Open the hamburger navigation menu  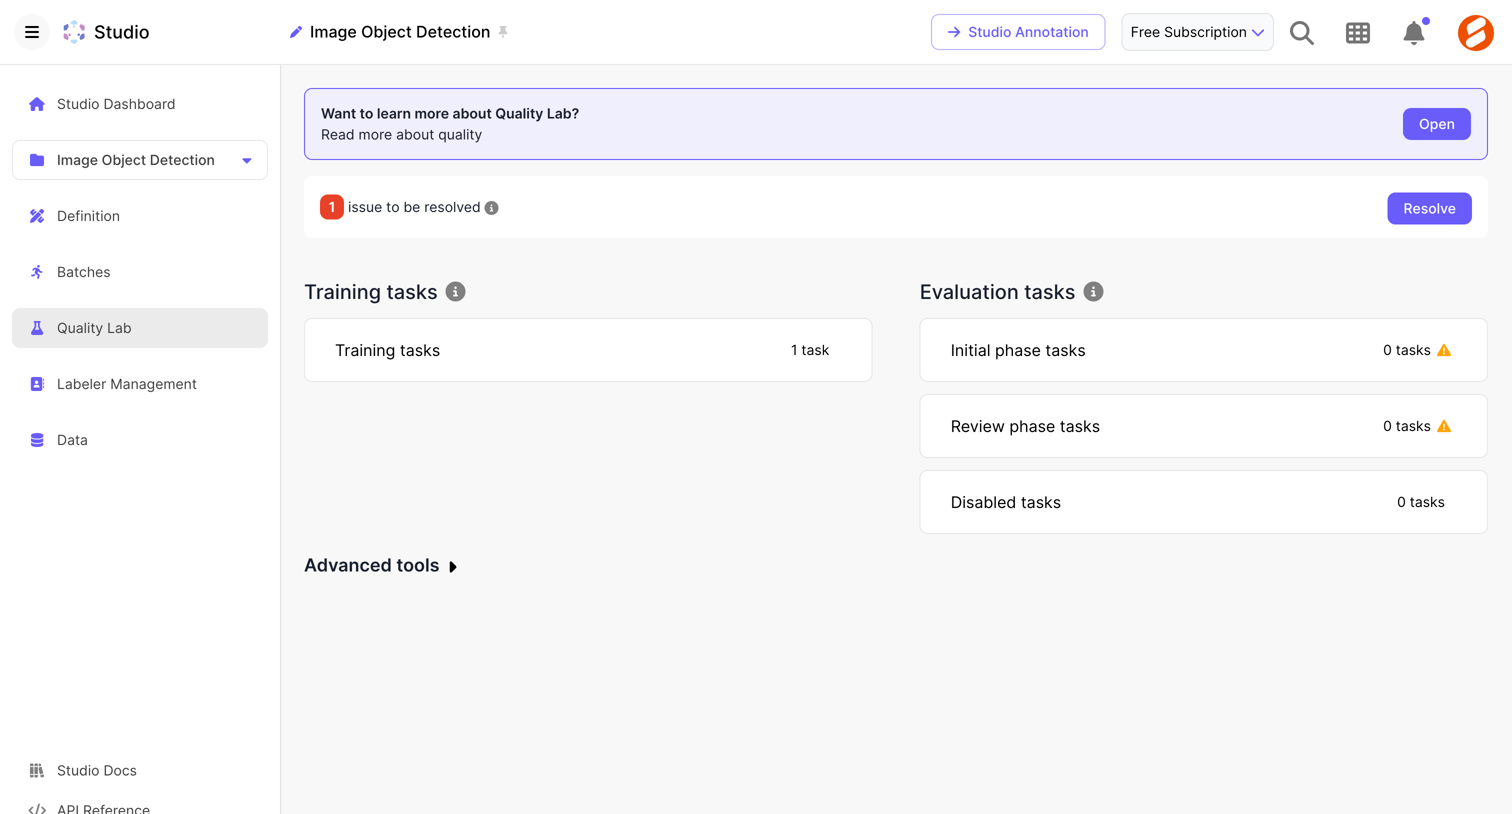click(32, 32)
